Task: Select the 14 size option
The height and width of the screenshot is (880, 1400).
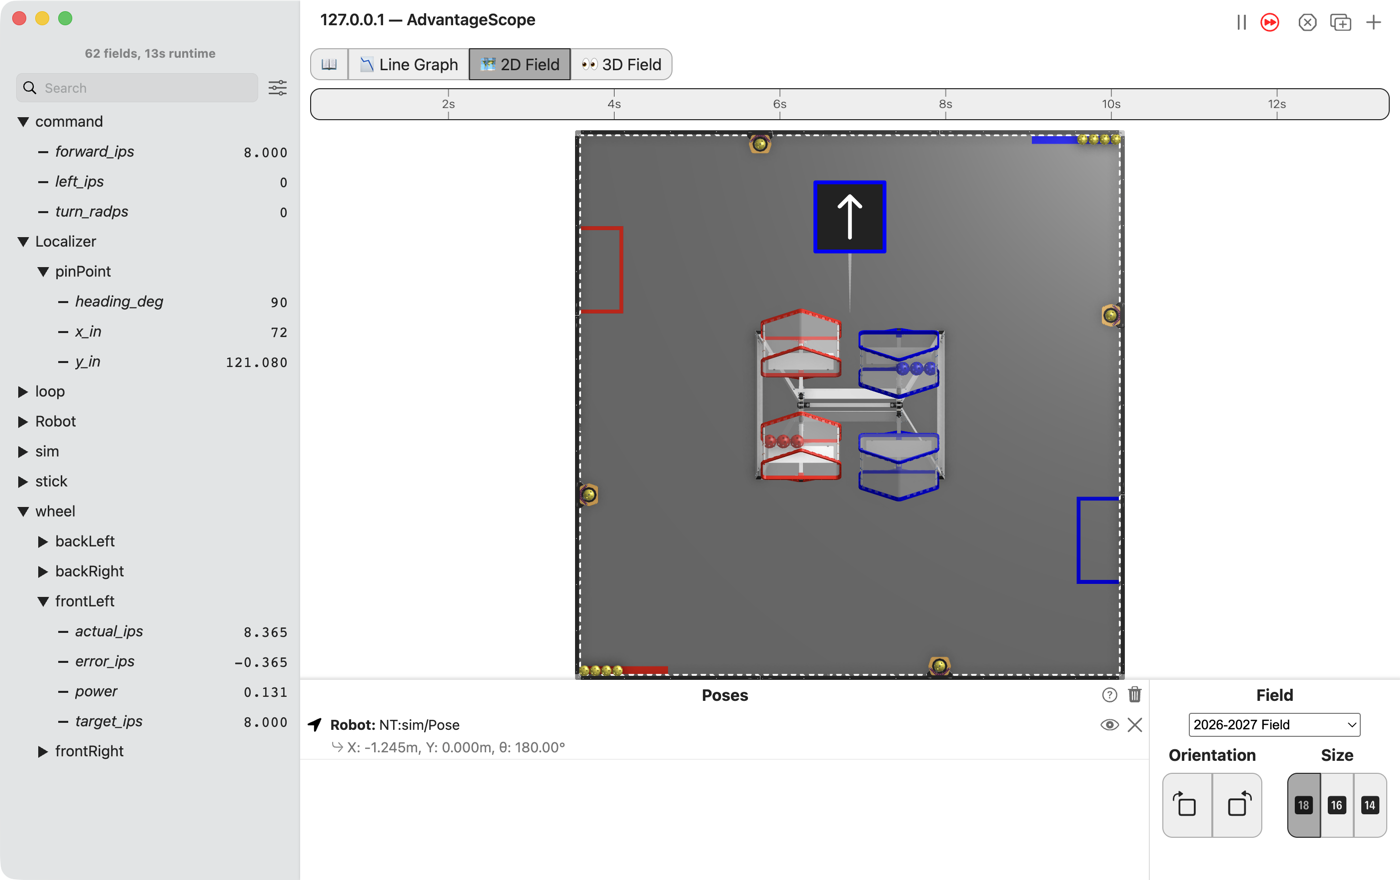Action: (x=1370, y=805)
